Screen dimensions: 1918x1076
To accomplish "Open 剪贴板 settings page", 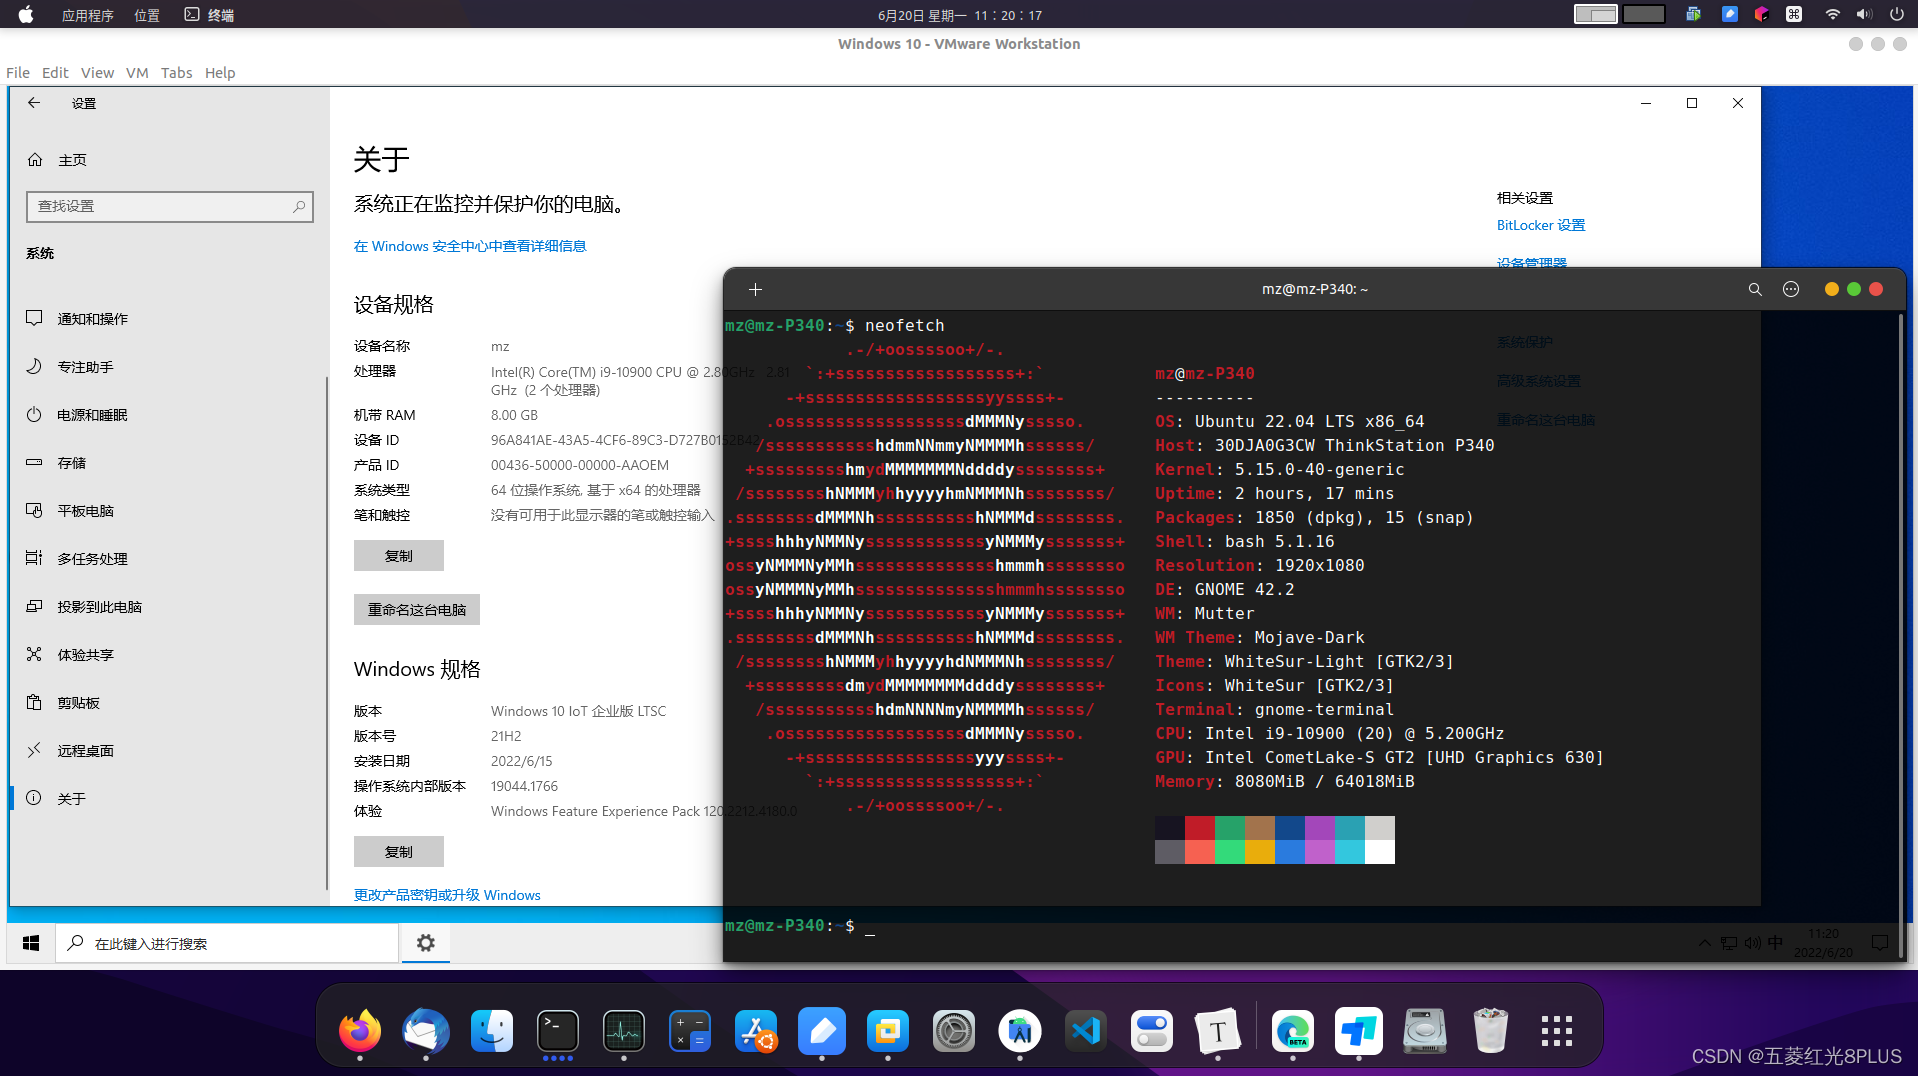I will coord(168,702).
